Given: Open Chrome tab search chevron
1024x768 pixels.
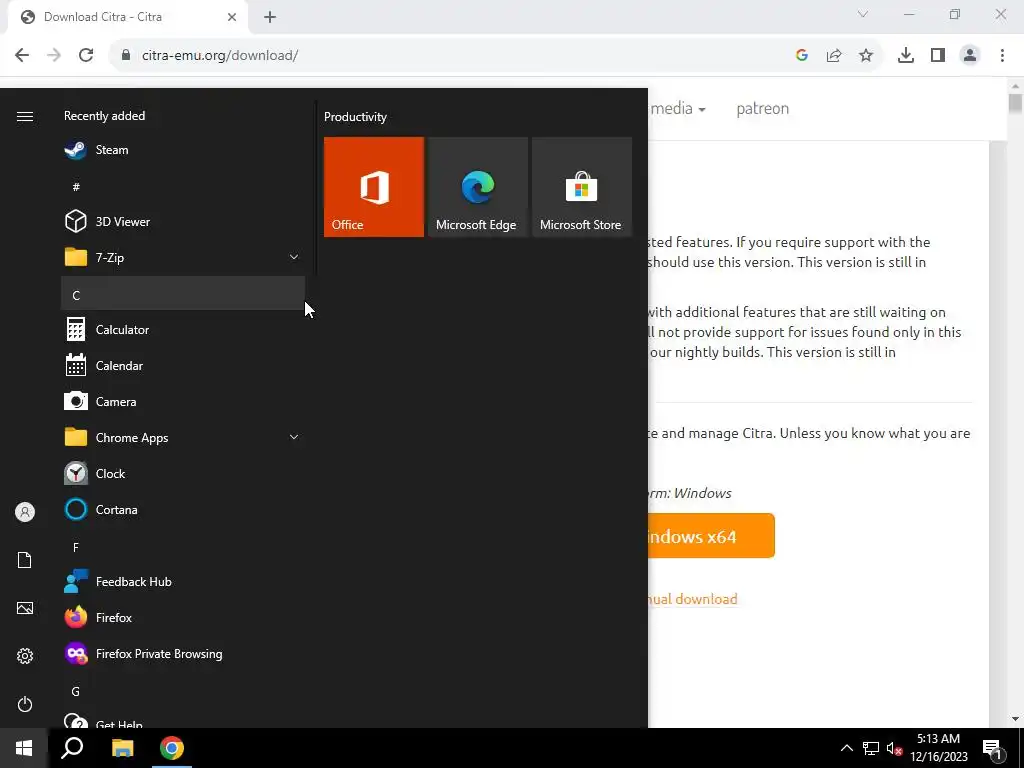Looking at the screenshot, I should click(x=863, y=14).
